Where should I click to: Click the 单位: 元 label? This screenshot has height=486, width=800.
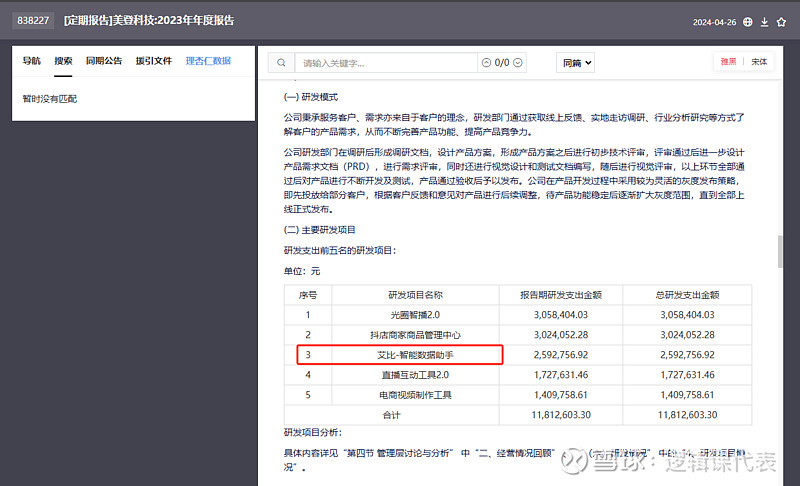pos(302,271)
